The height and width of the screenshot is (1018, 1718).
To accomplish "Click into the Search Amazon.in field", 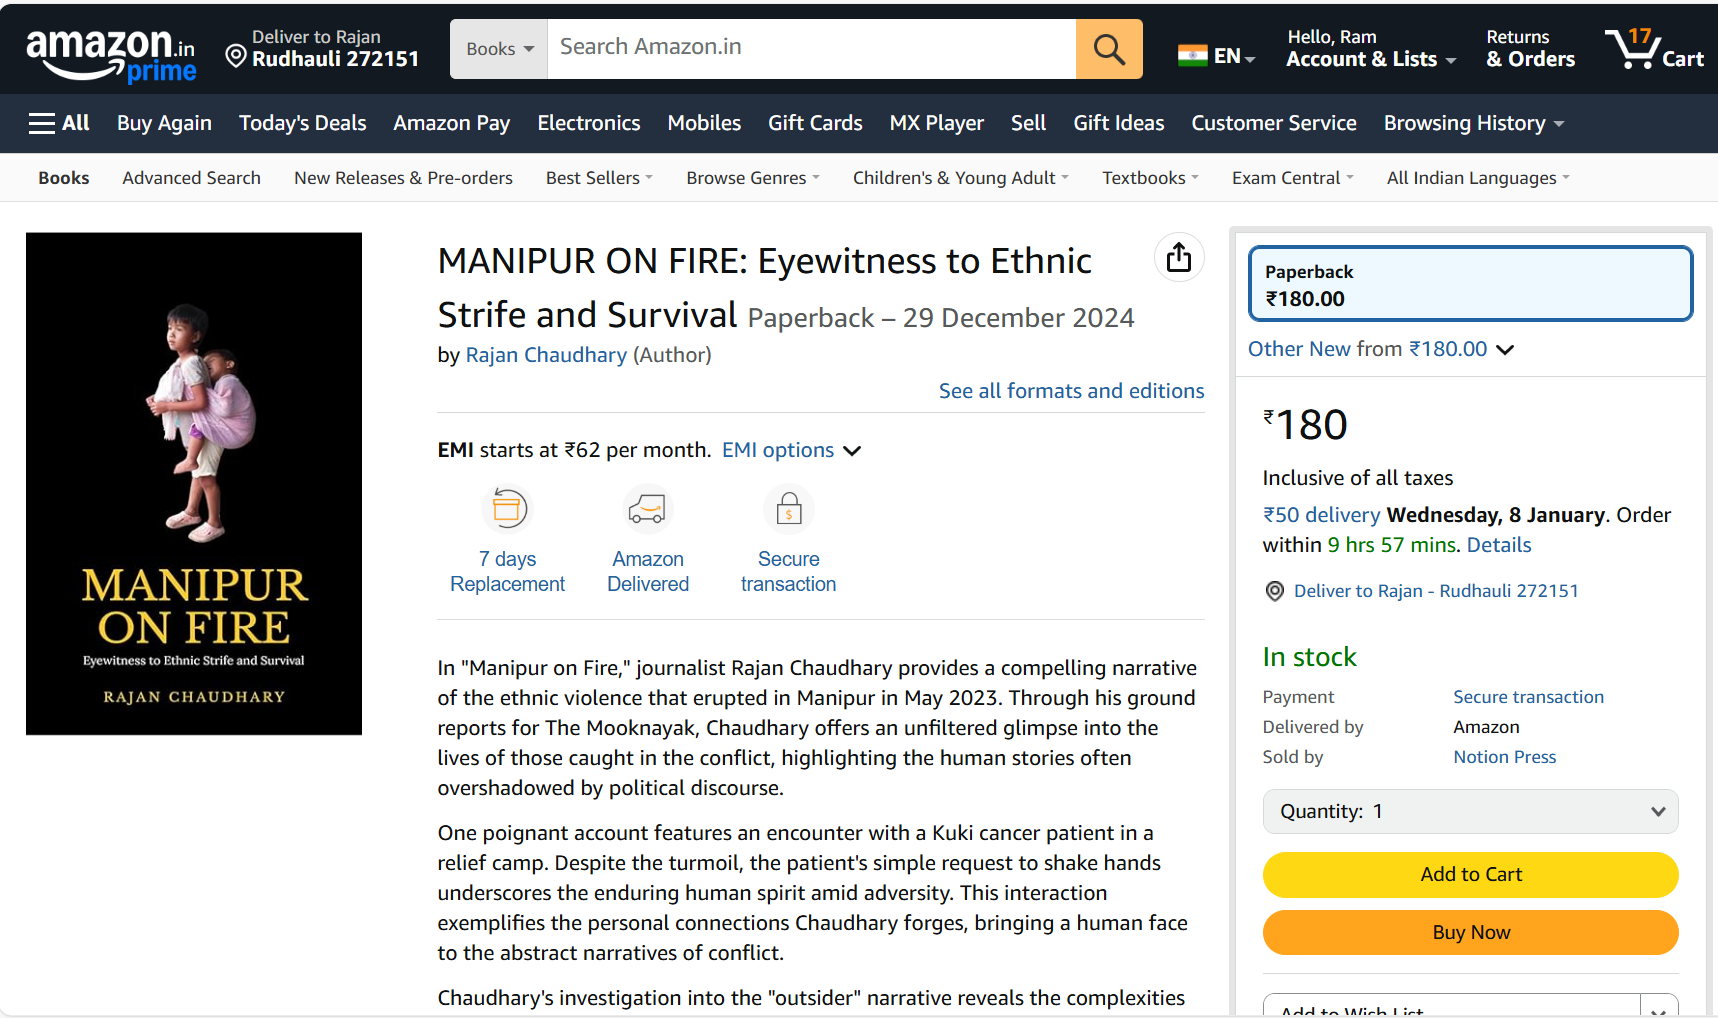I will coord(811,48).
